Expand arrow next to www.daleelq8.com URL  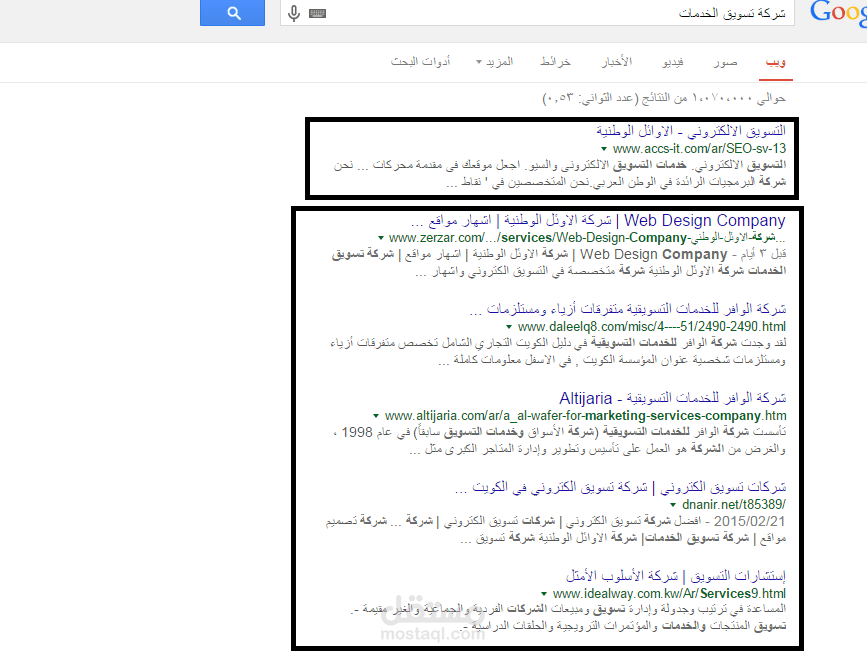click(509, 327)
